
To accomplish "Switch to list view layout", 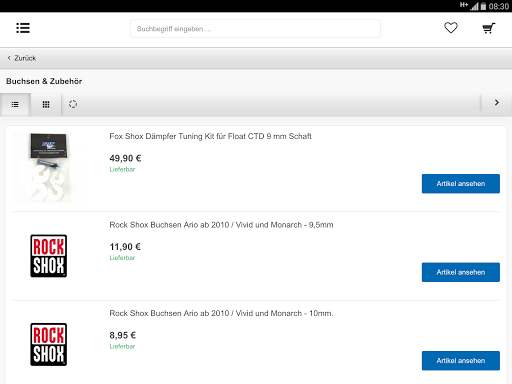I will pyautogui.click(x=15, y=105).
